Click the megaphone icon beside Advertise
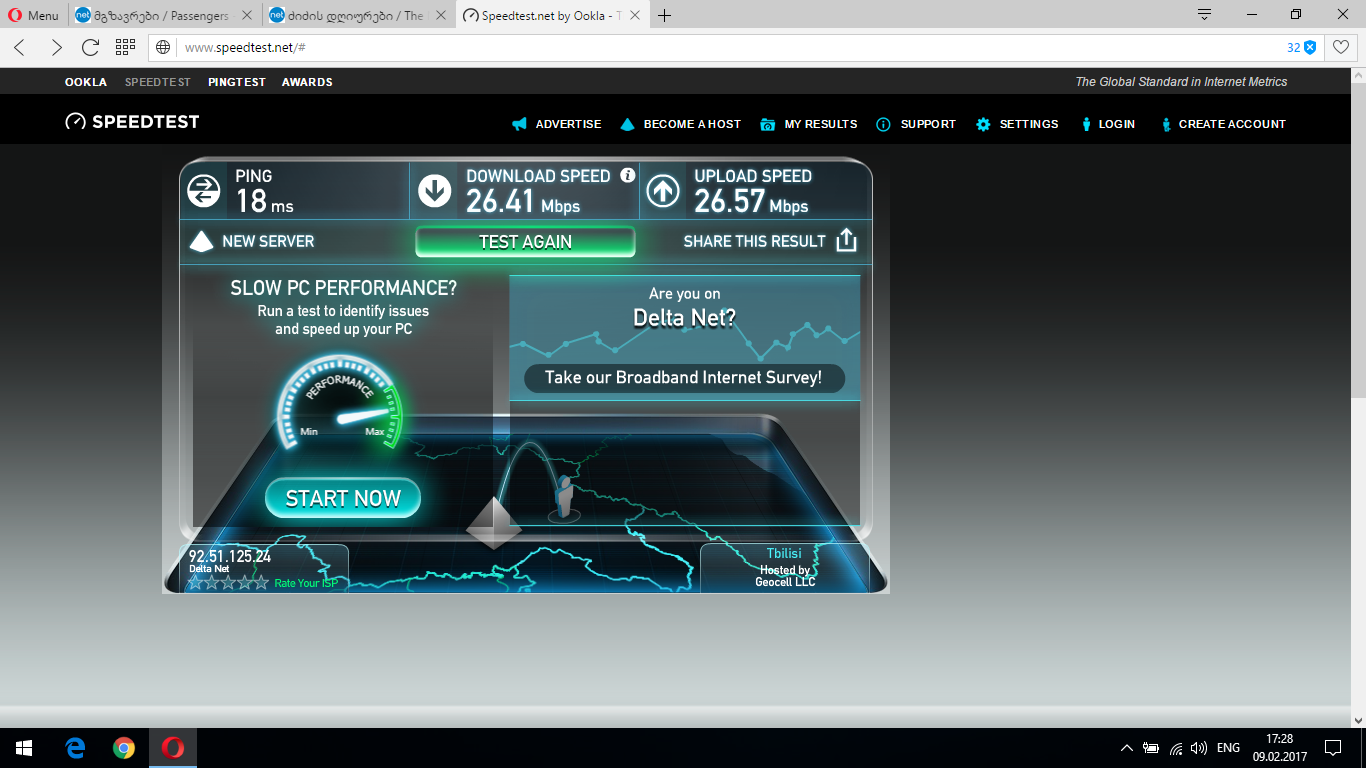1366x768 pixels. pyautogui.click(x=520, y=124)
